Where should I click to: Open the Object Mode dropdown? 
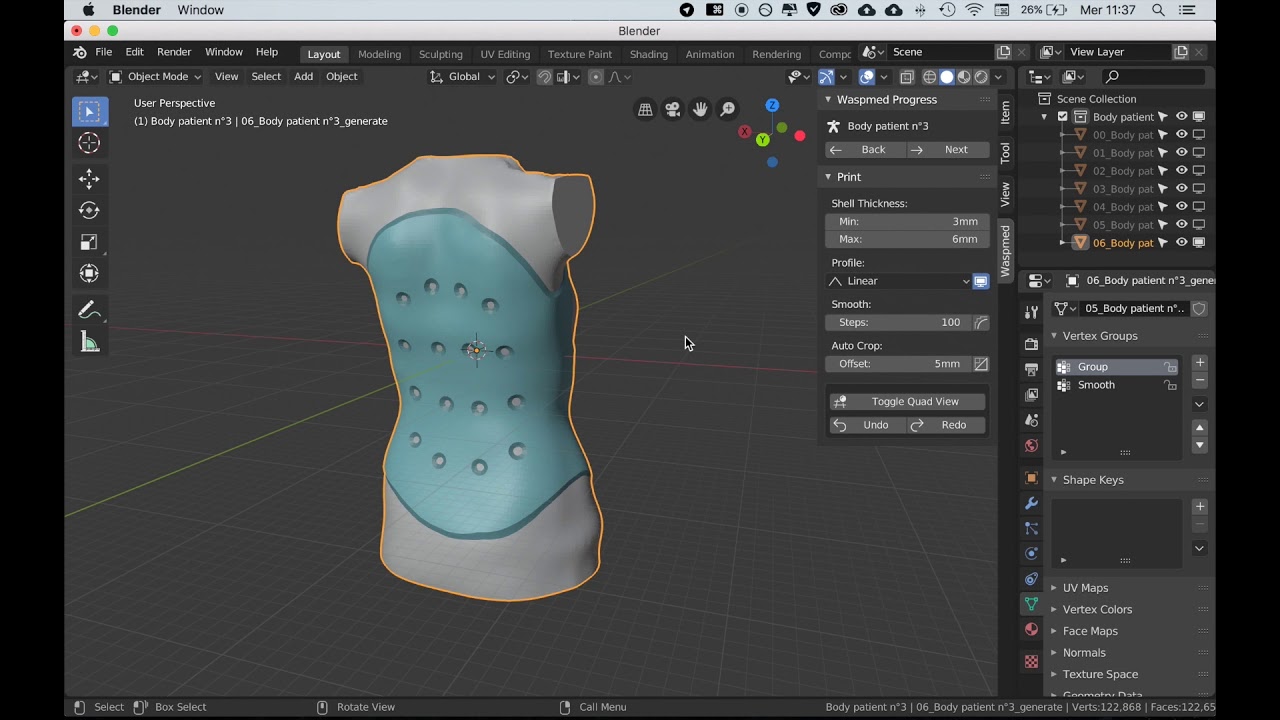(156, 77)
